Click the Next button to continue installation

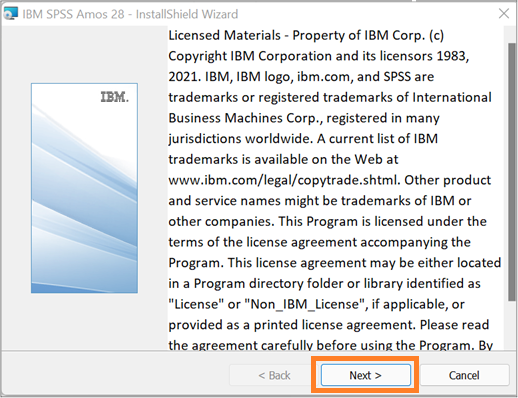[366, 375]
